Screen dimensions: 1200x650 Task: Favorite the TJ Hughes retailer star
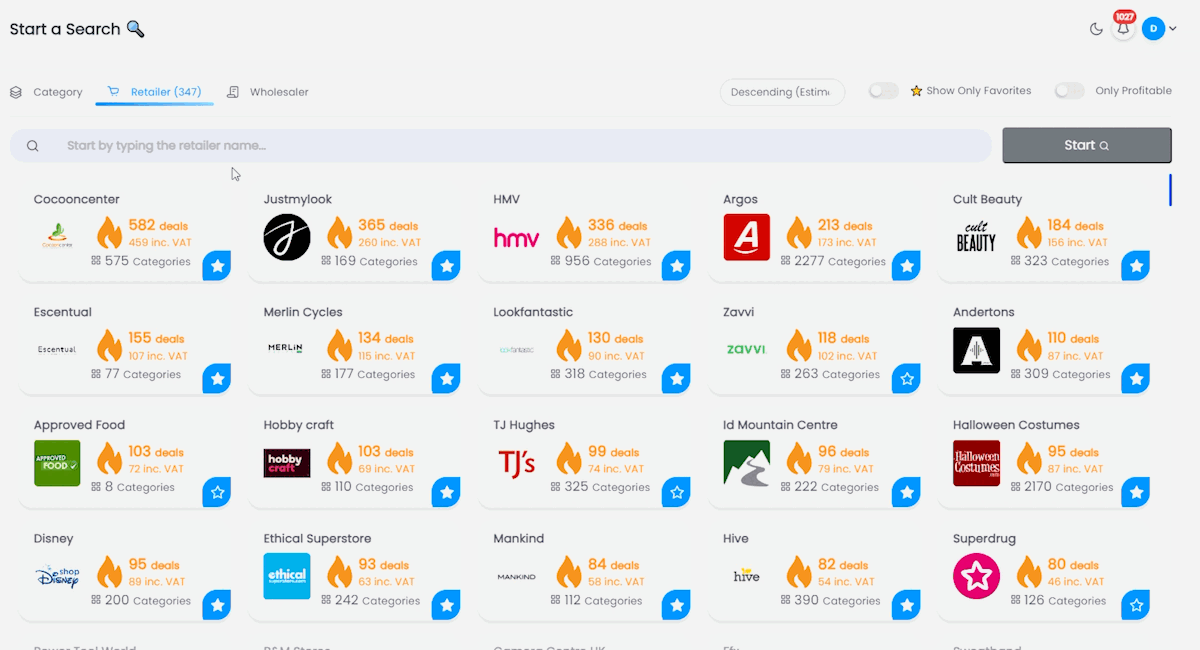point(677,493)
